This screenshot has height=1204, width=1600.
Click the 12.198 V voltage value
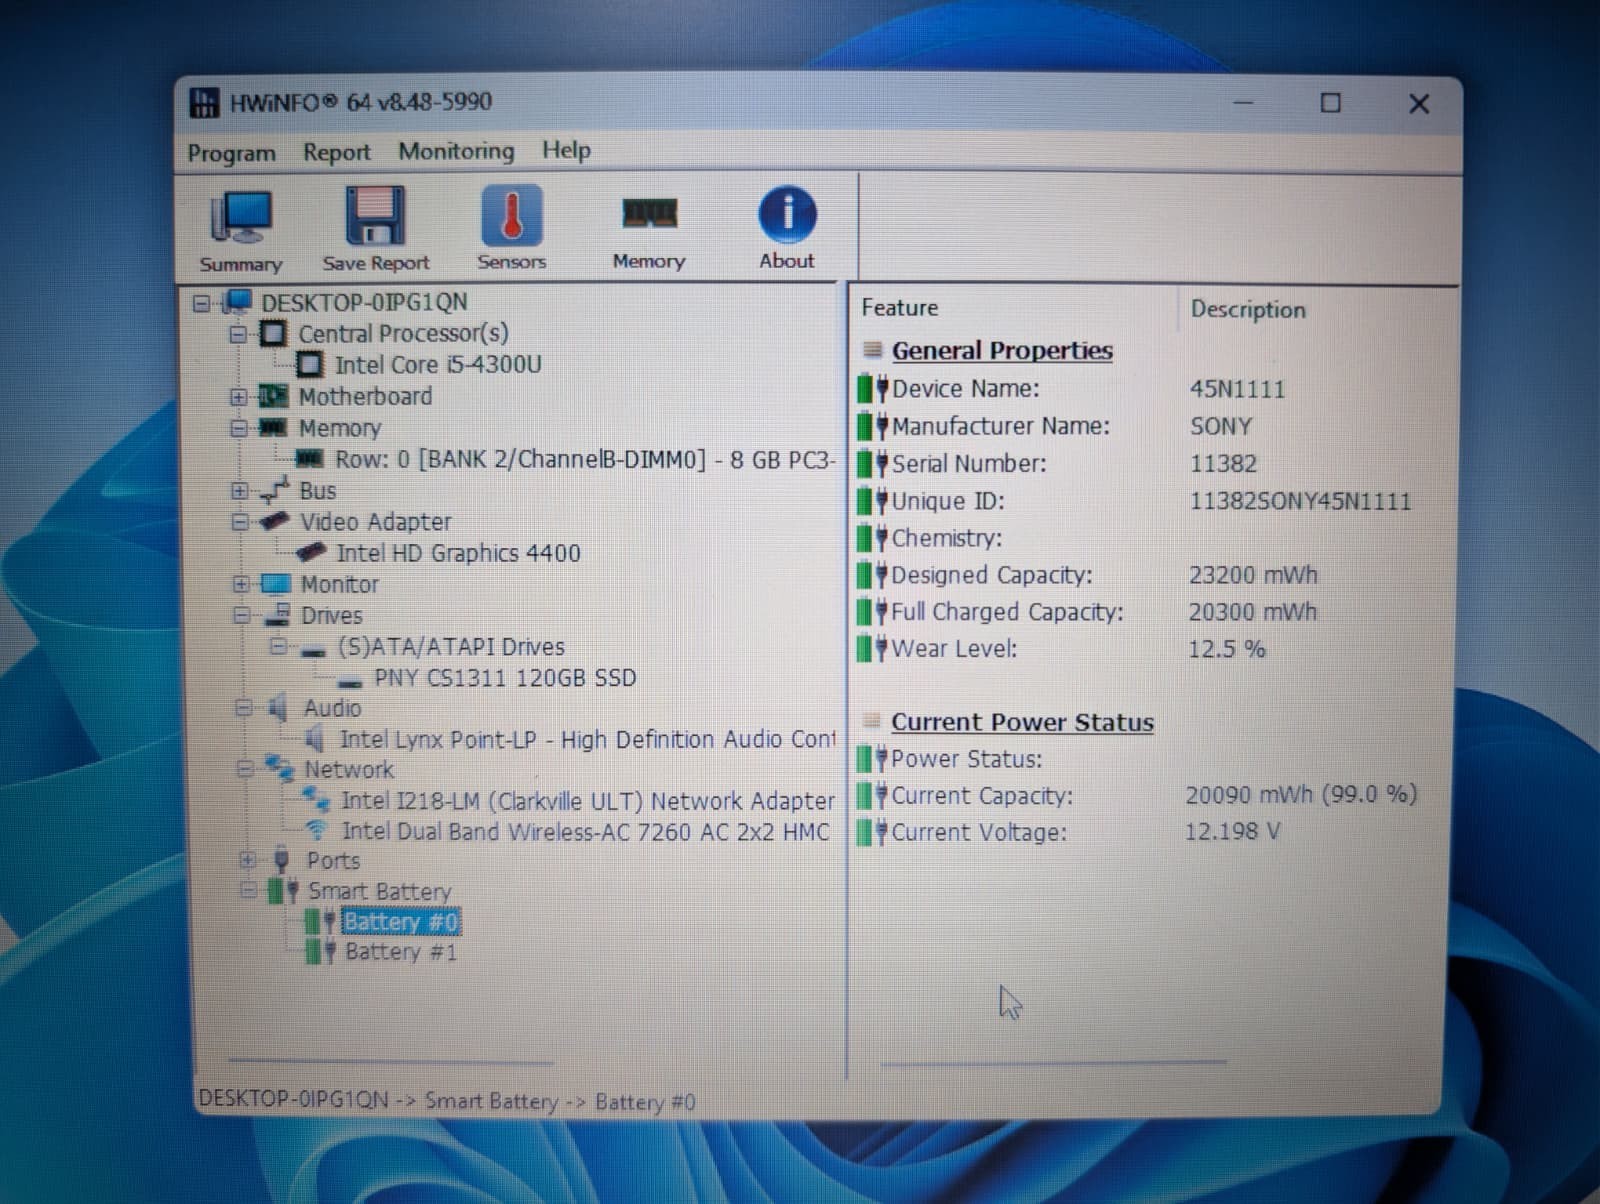tap(1232, 831)
